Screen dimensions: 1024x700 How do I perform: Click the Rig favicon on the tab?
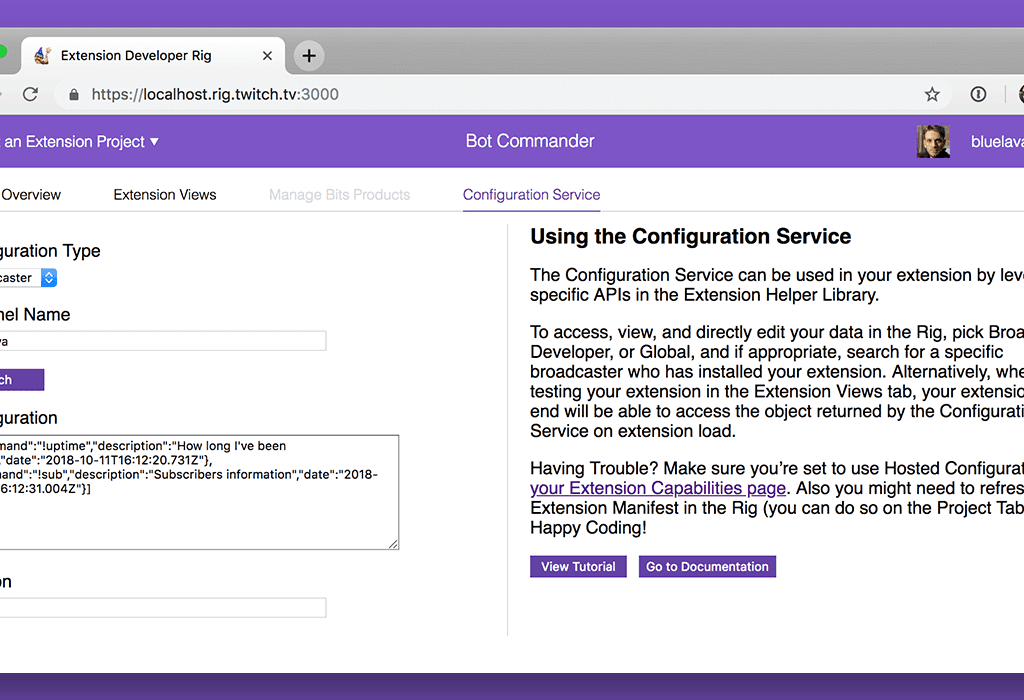[43, 56]
